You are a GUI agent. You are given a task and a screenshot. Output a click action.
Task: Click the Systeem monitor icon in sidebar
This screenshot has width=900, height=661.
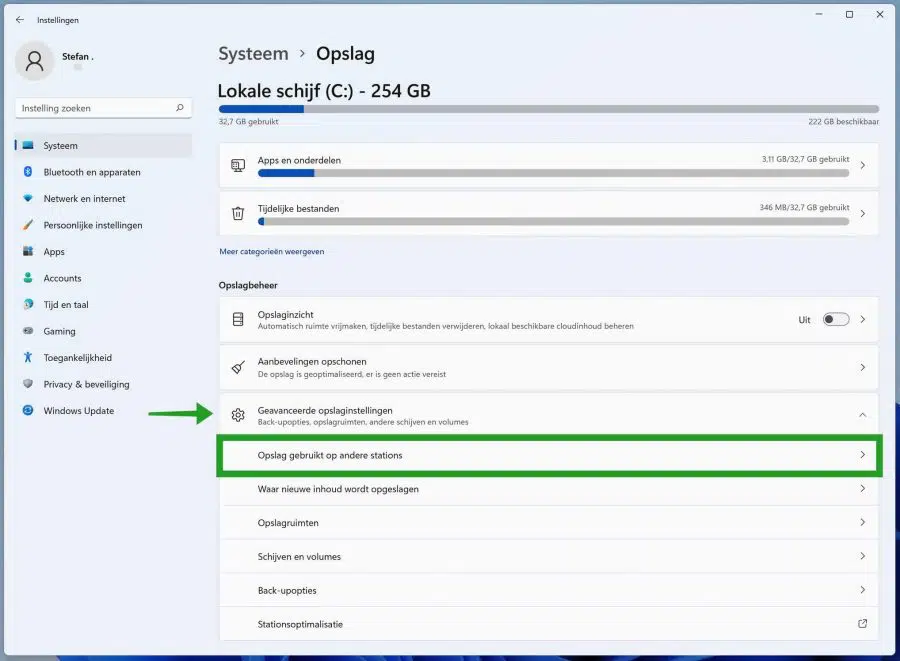pyautogui.click(x=28, y=145)
